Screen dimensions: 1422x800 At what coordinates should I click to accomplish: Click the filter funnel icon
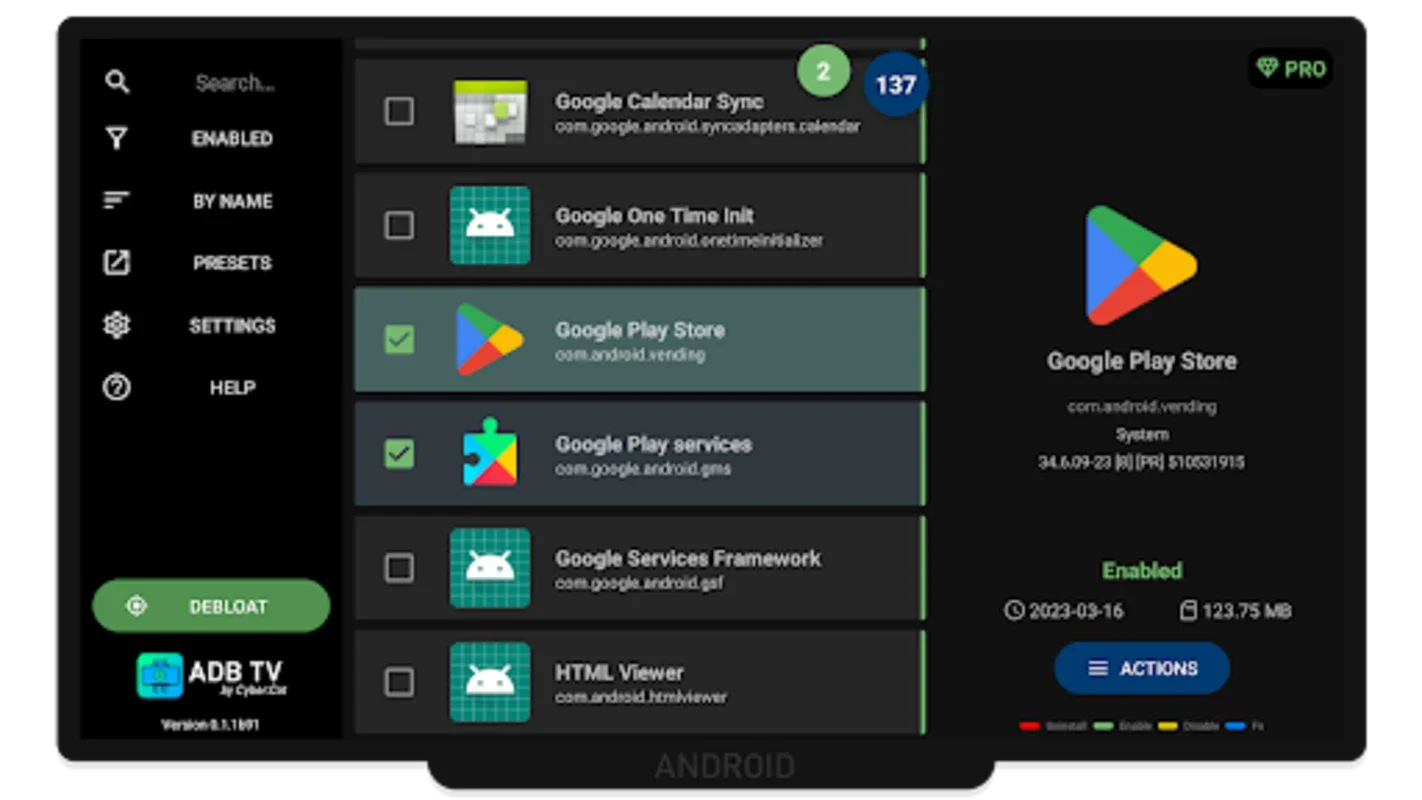click(117, 139)
